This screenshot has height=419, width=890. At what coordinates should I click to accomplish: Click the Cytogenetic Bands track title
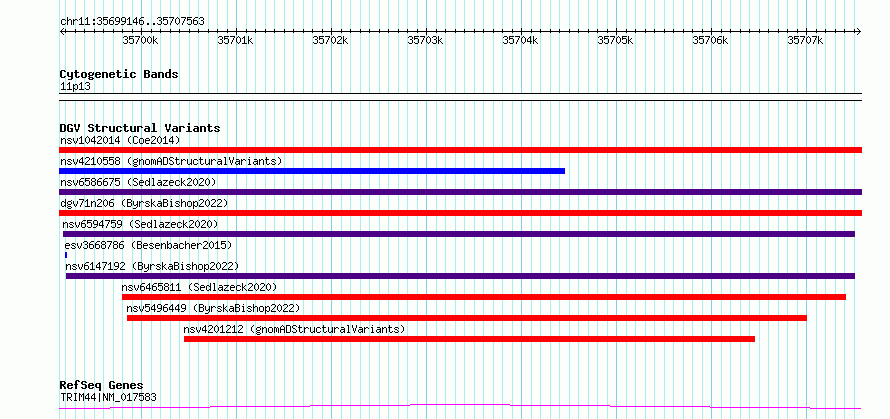coord(119,74)
